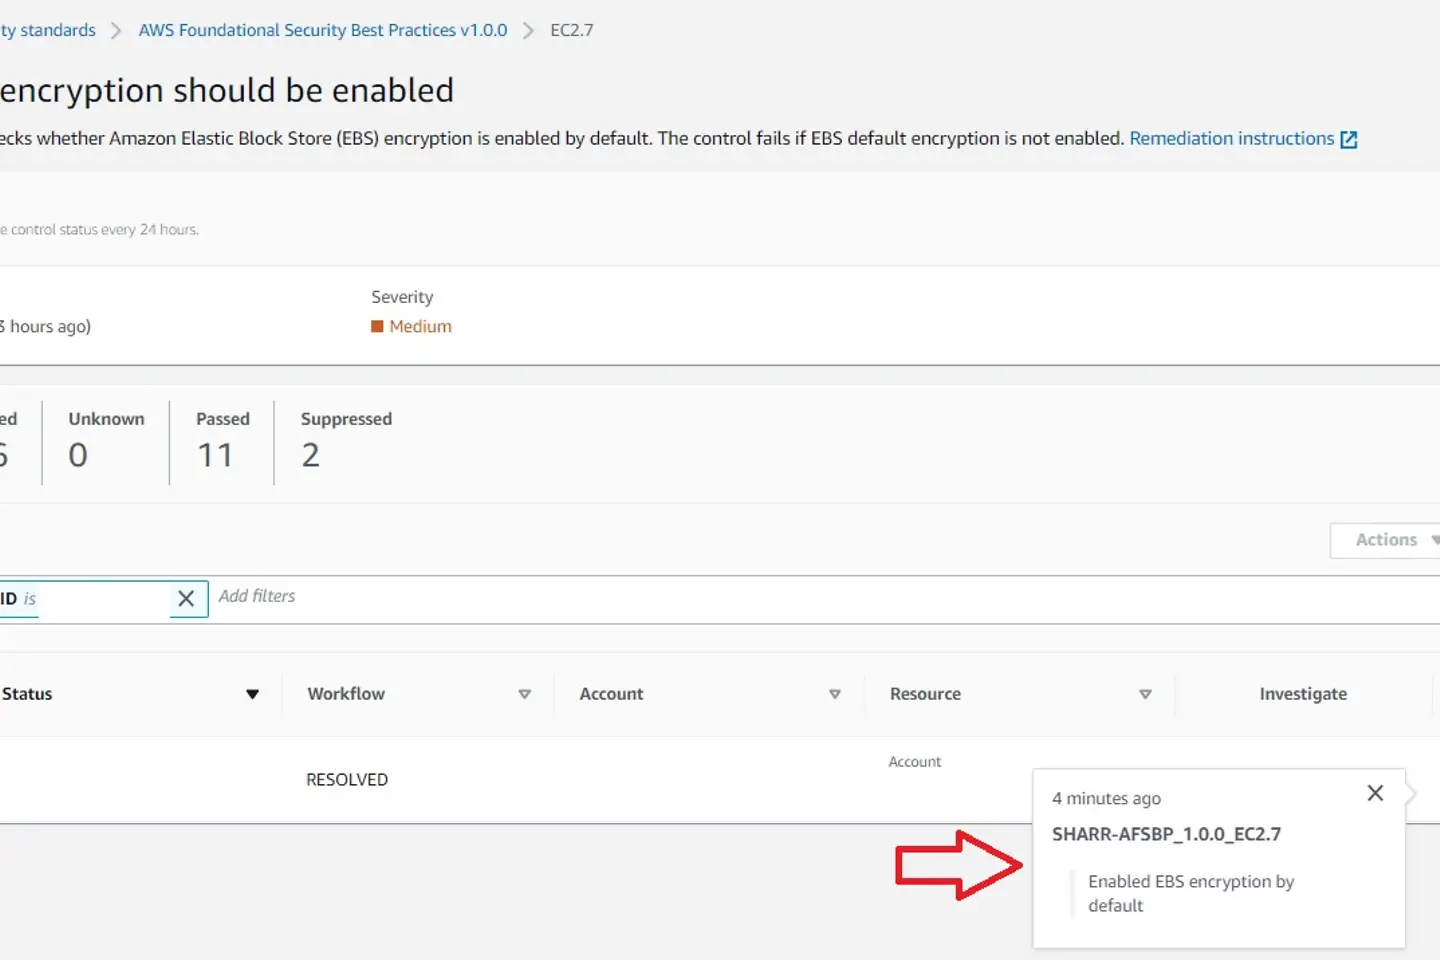Clear the ID filter with the X icon
Image resolution: width=1440 pixels, height=960 pixels.
pyautogui.click(x=186, y=599)
